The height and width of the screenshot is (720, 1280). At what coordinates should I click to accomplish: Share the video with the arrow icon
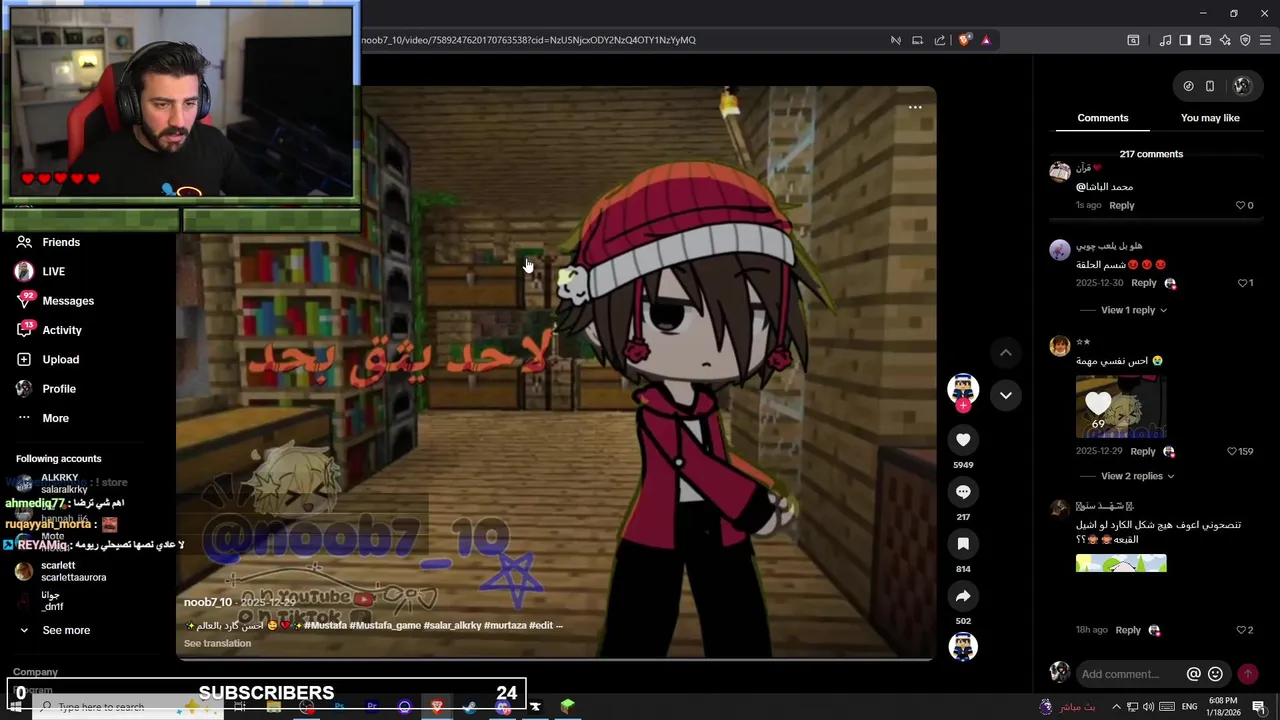tap(963, 596)
